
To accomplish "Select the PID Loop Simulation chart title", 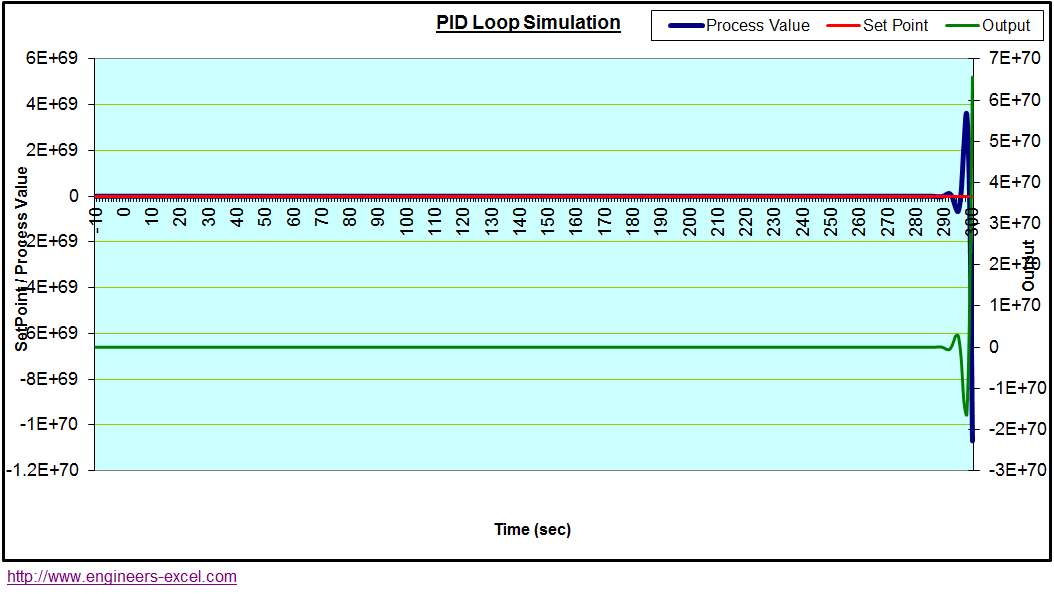I will pyautogui.click(x=528, y=22).
